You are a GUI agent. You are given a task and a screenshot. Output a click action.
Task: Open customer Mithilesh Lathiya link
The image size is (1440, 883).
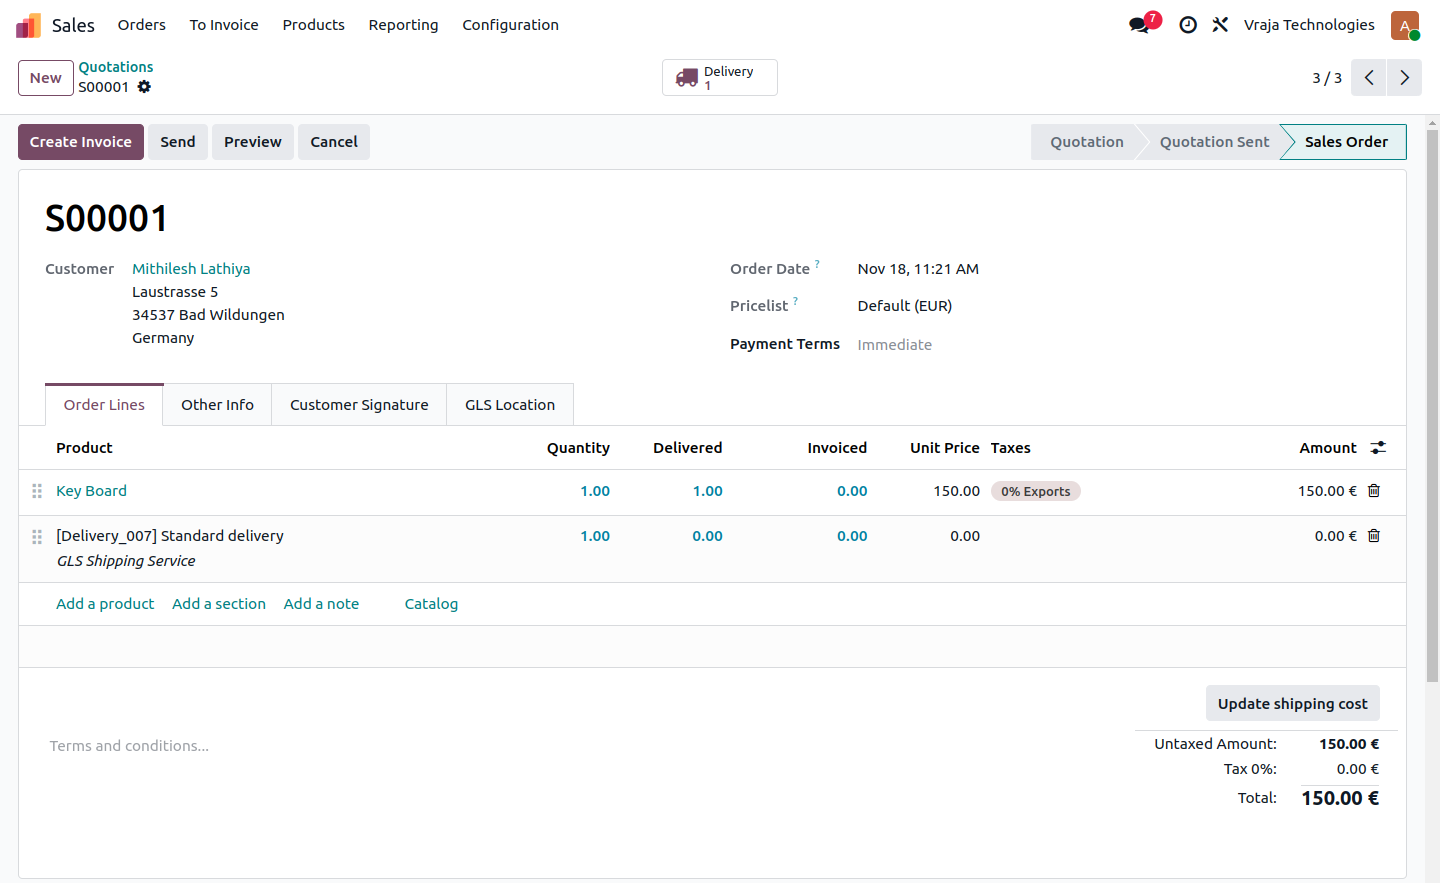coord(191,269)
